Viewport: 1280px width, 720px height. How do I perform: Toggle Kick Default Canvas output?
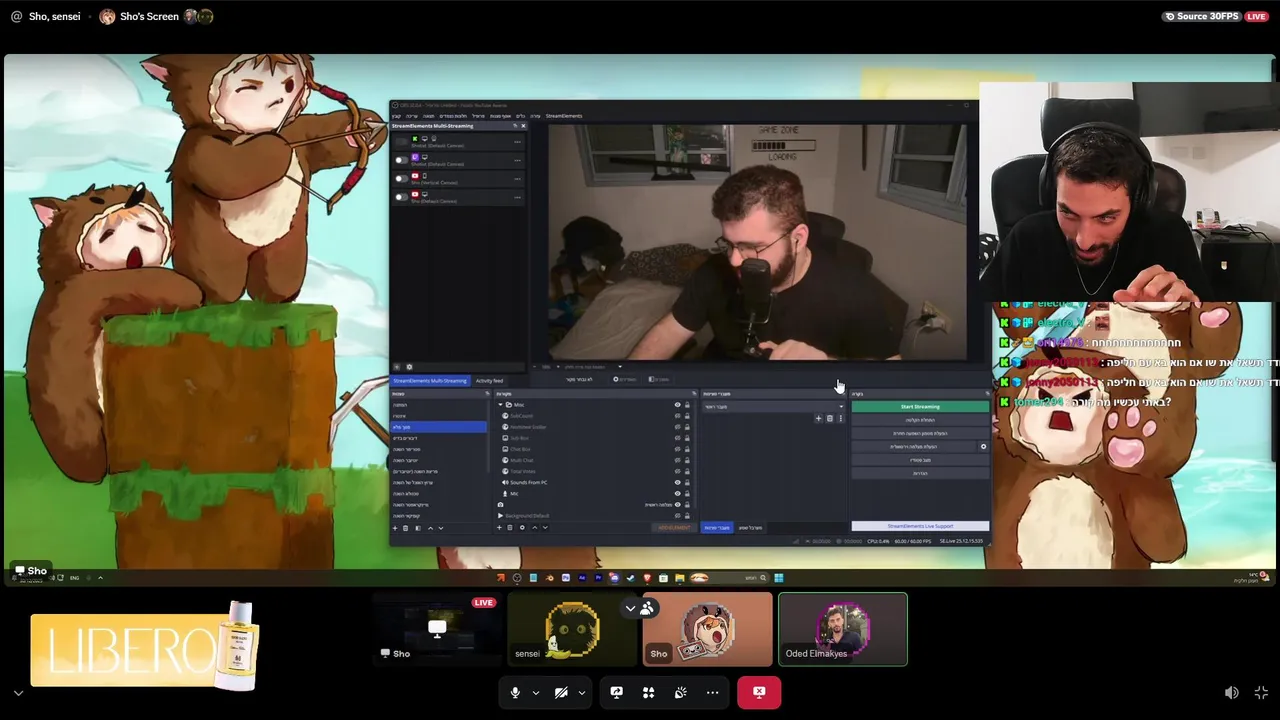(402, 142)
